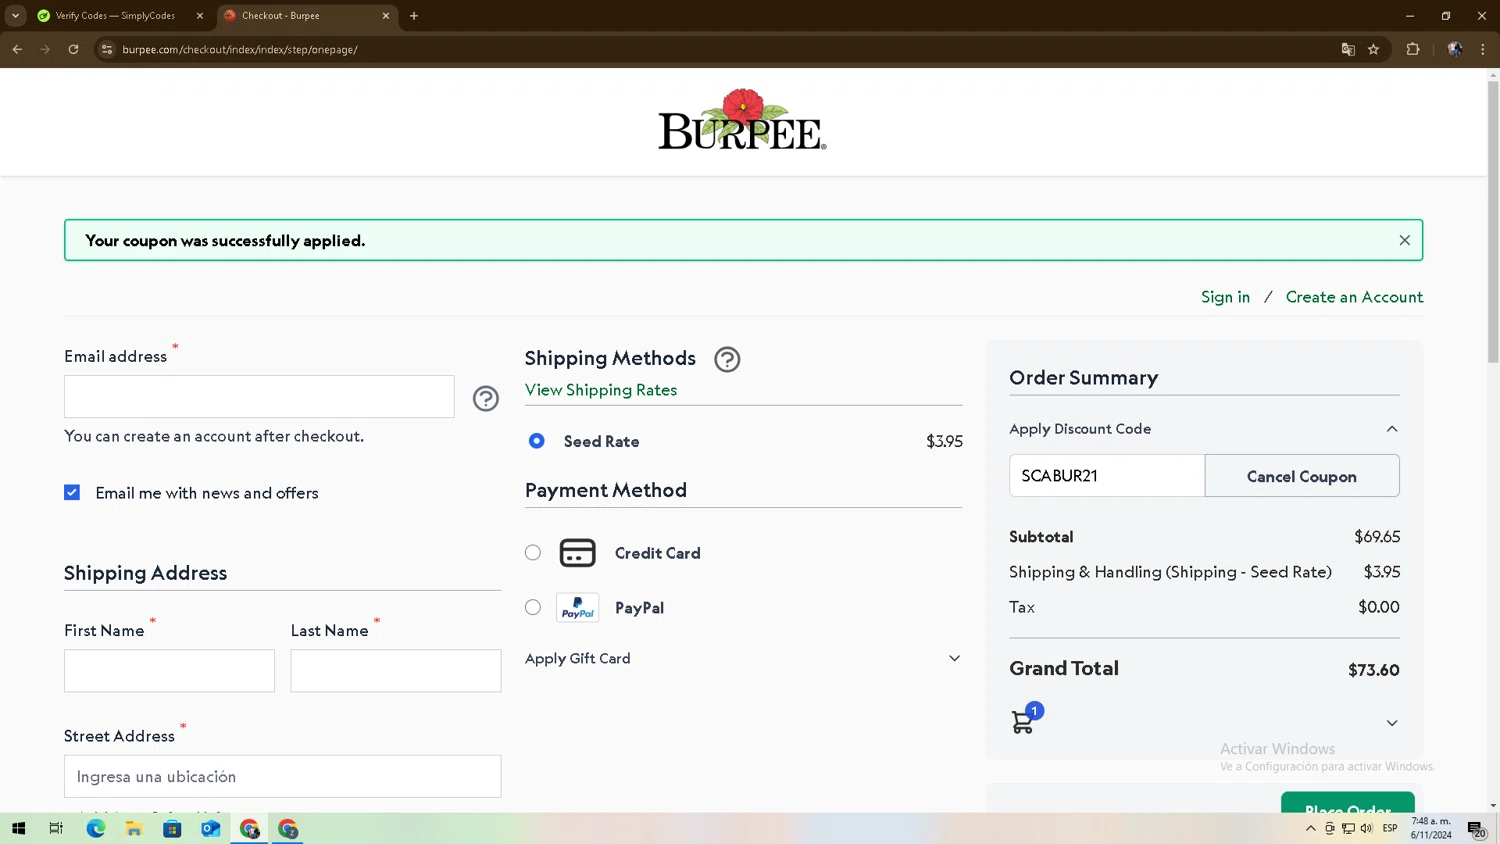Open notification center icon
1500x844 pixels.
[x=1476, y=829]
